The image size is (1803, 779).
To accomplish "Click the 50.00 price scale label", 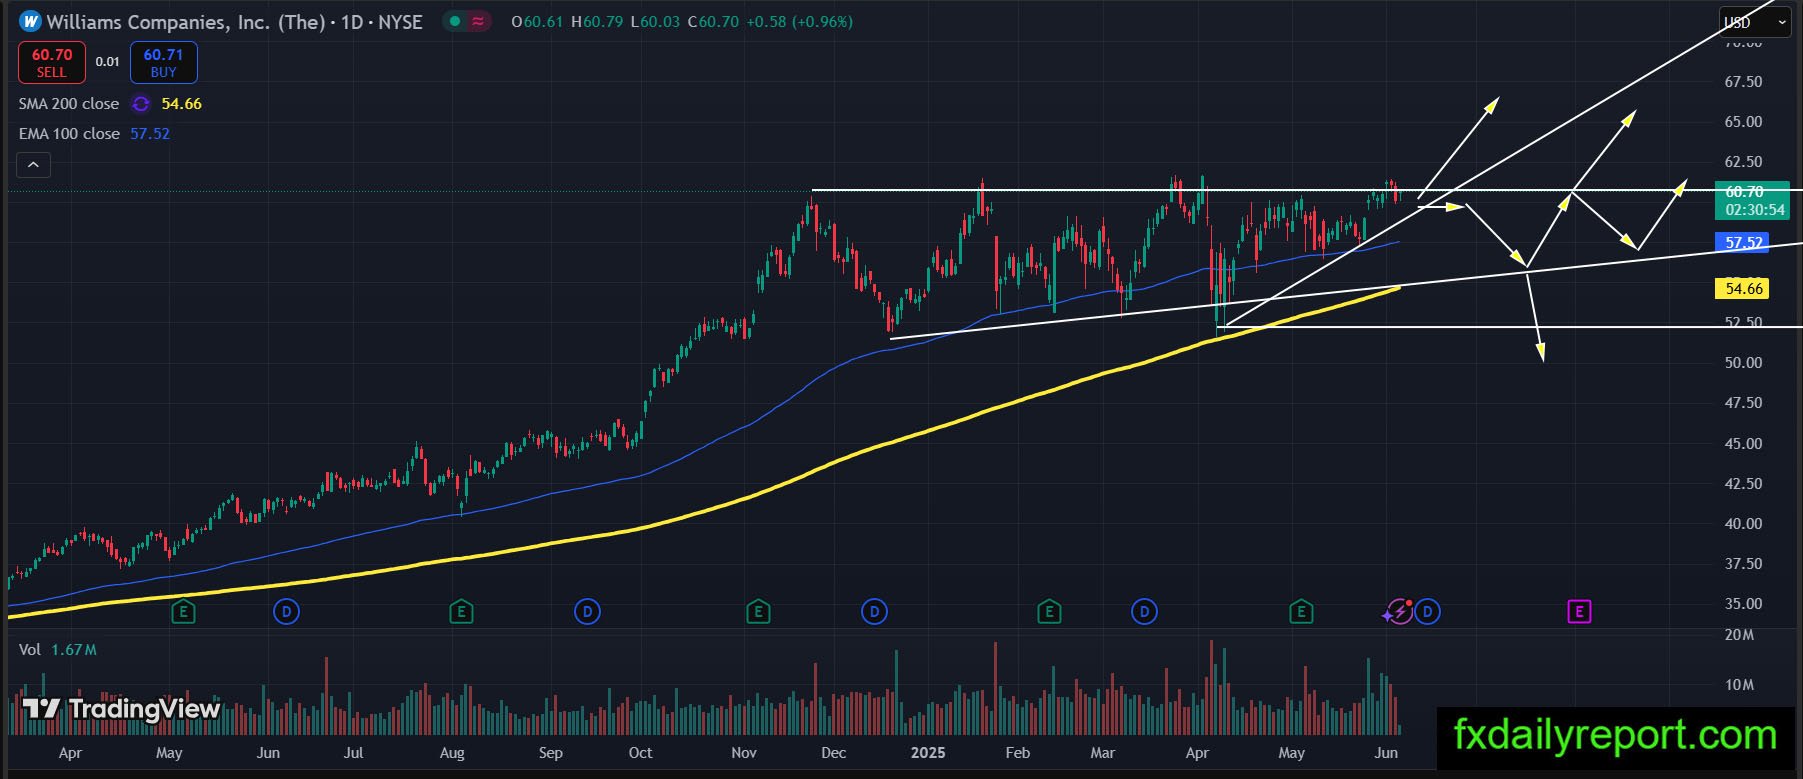I will (1743, 363).
